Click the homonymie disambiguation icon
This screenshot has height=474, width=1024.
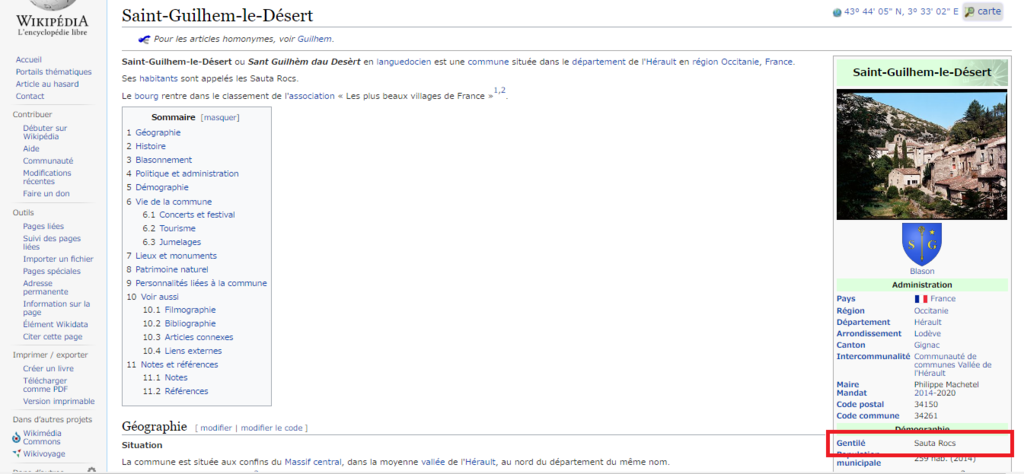pyautogui.click(x=144, y=39)
